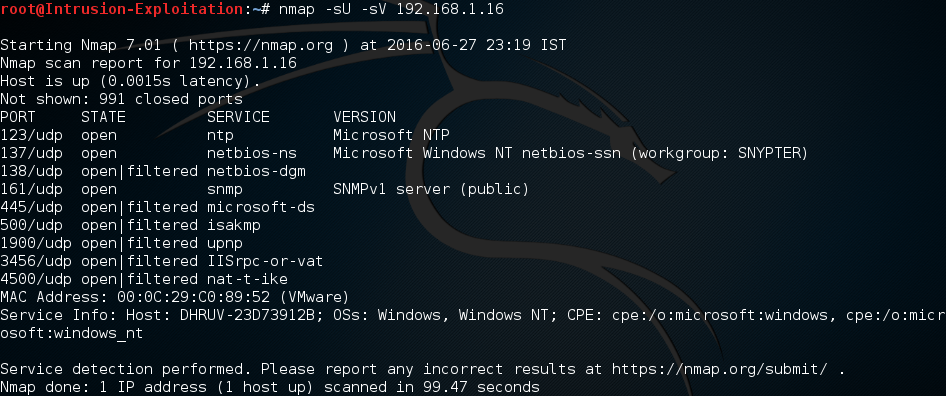Click the VERSION column header
Viewport: 946px width, 396px height.
coord(364,117)
